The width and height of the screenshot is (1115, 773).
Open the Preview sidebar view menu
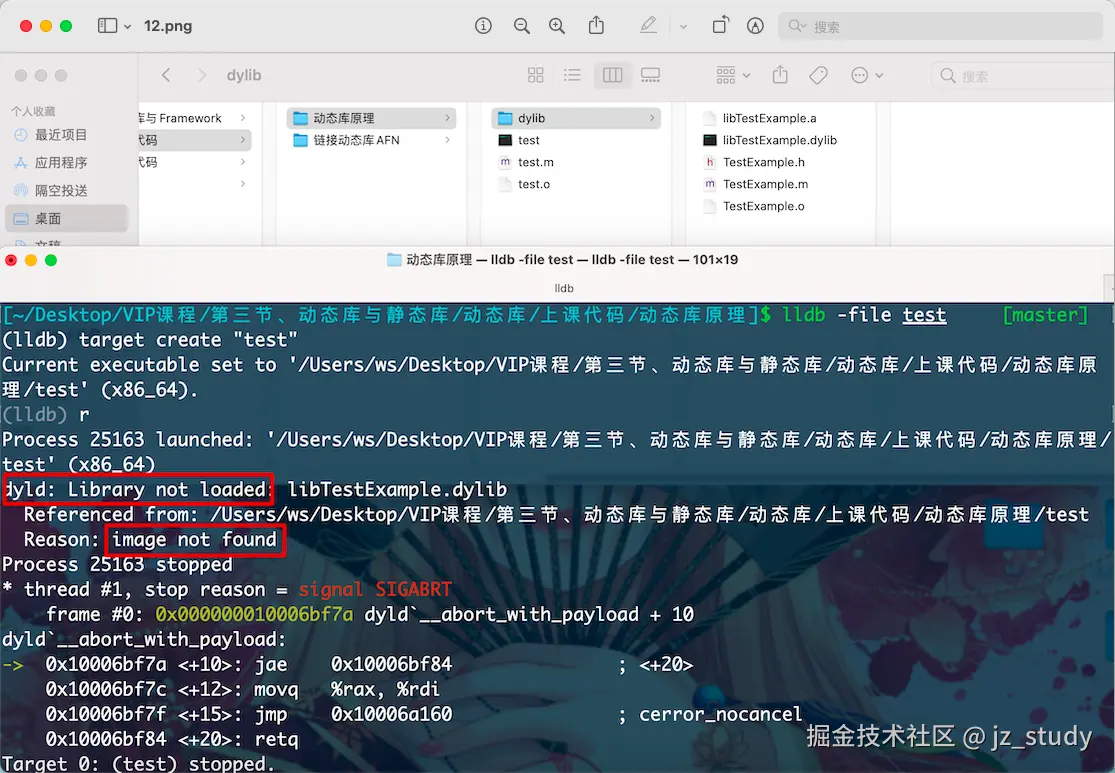[114, 26]
